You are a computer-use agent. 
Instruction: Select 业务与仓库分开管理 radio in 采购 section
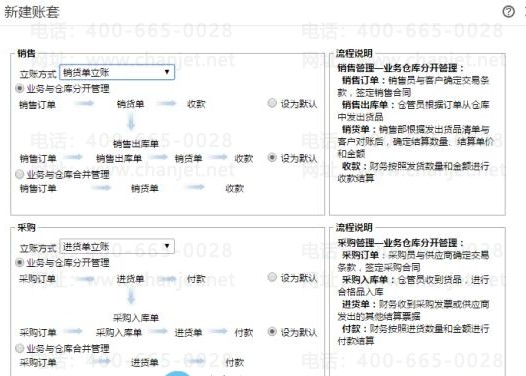click(x=19, y=263)
